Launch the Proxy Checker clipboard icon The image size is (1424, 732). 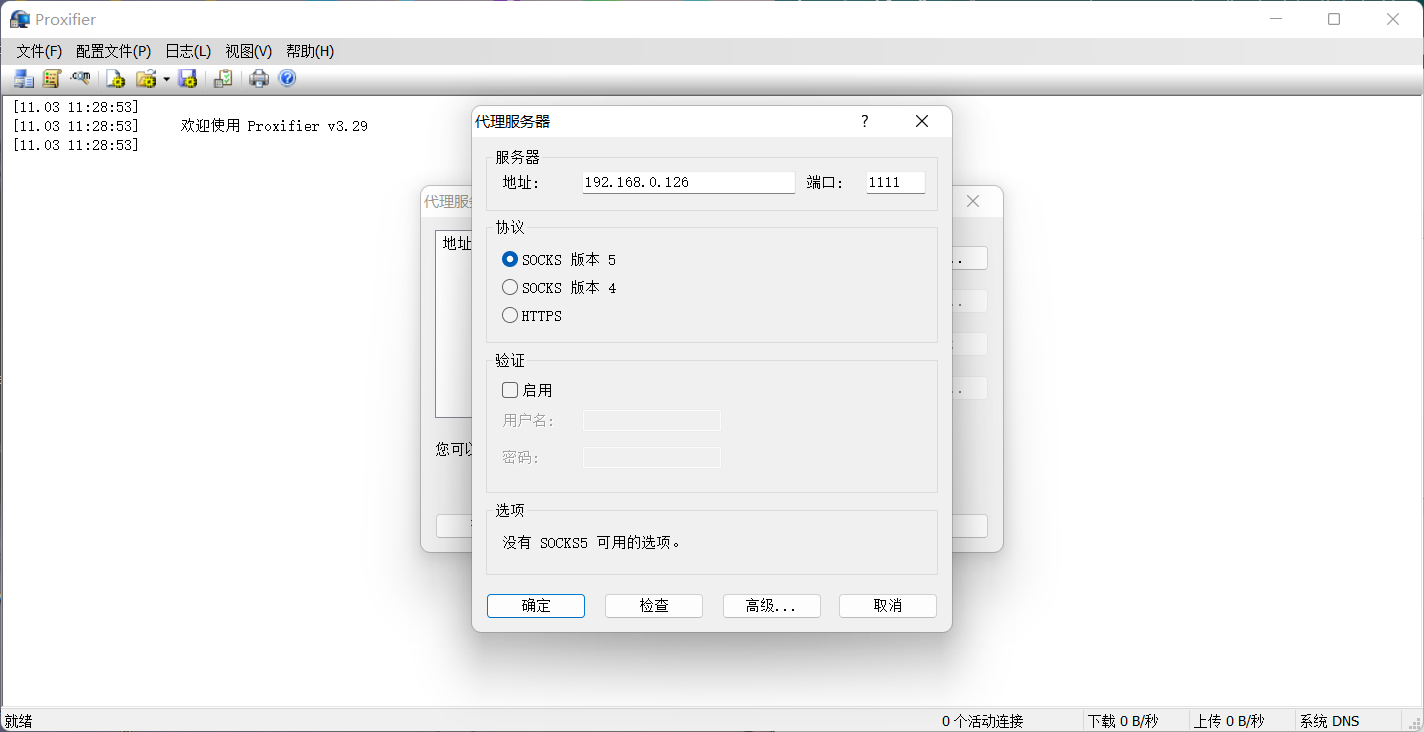point(223,79)
